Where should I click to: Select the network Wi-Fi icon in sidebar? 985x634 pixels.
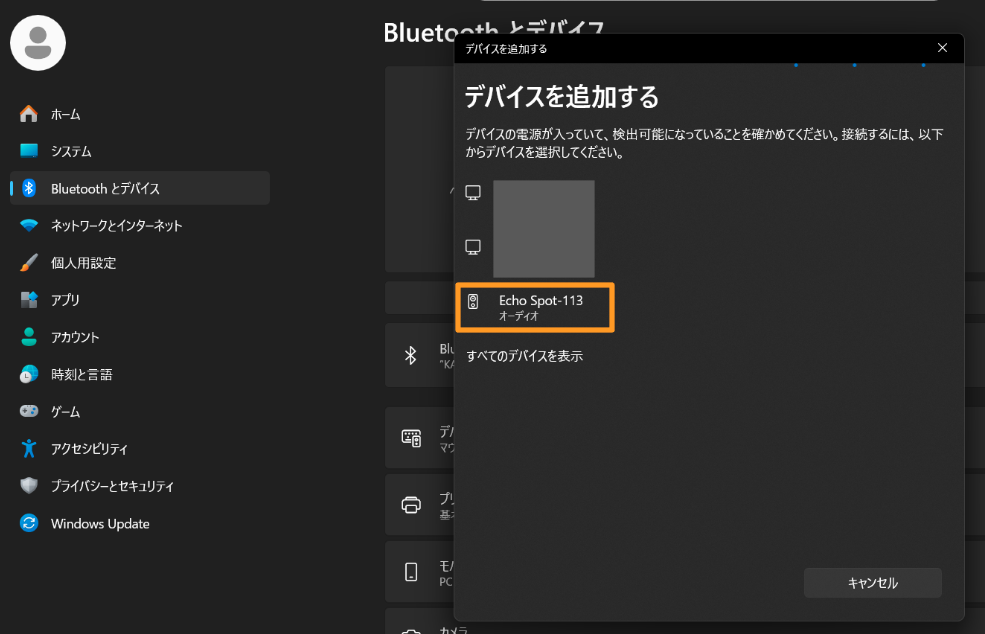click(x=29, y=226)
